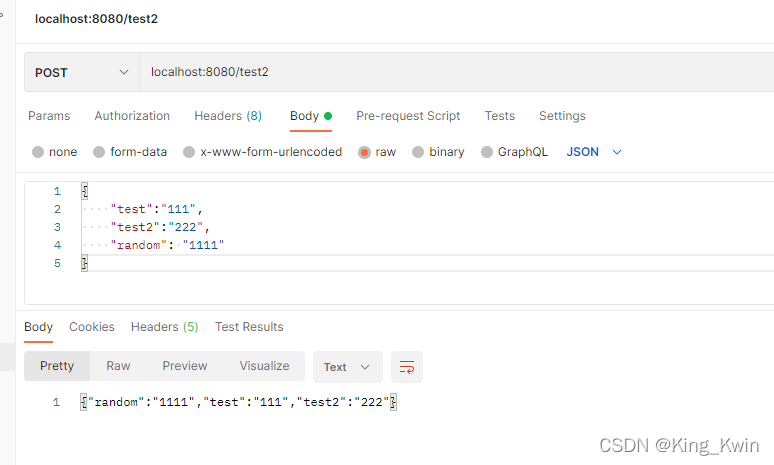This screenshot has height=465, width=774.
Task: Click the green Body indicator dot
Action: pyautogui.click(x=328, y=116)
